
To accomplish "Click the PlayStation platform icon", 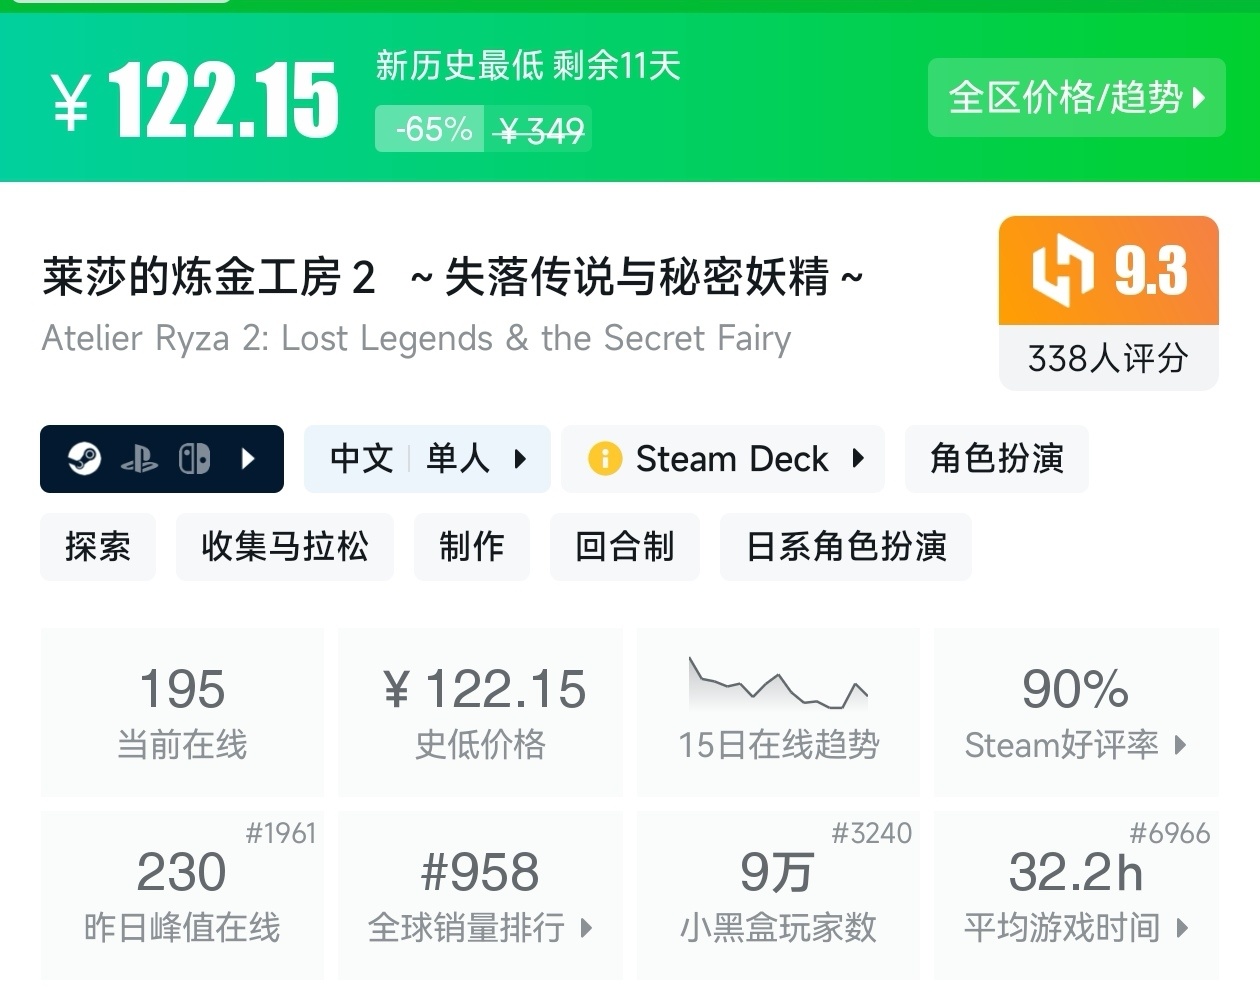I will (139, 459).
